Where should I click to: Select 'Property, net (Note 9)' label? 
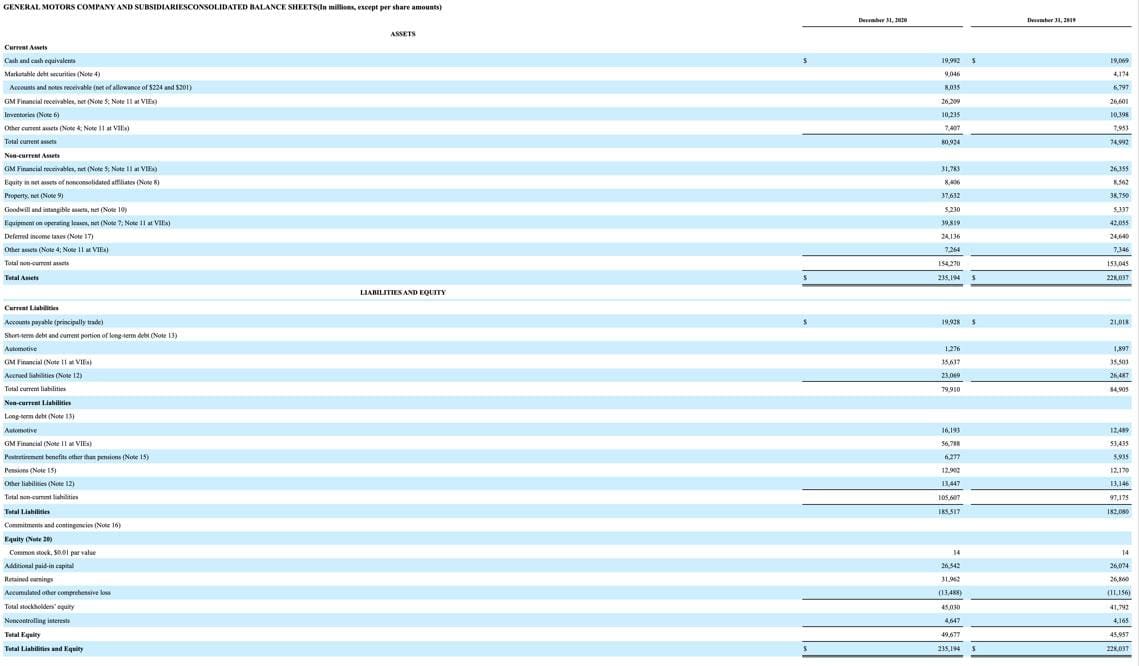pos(33,195)
